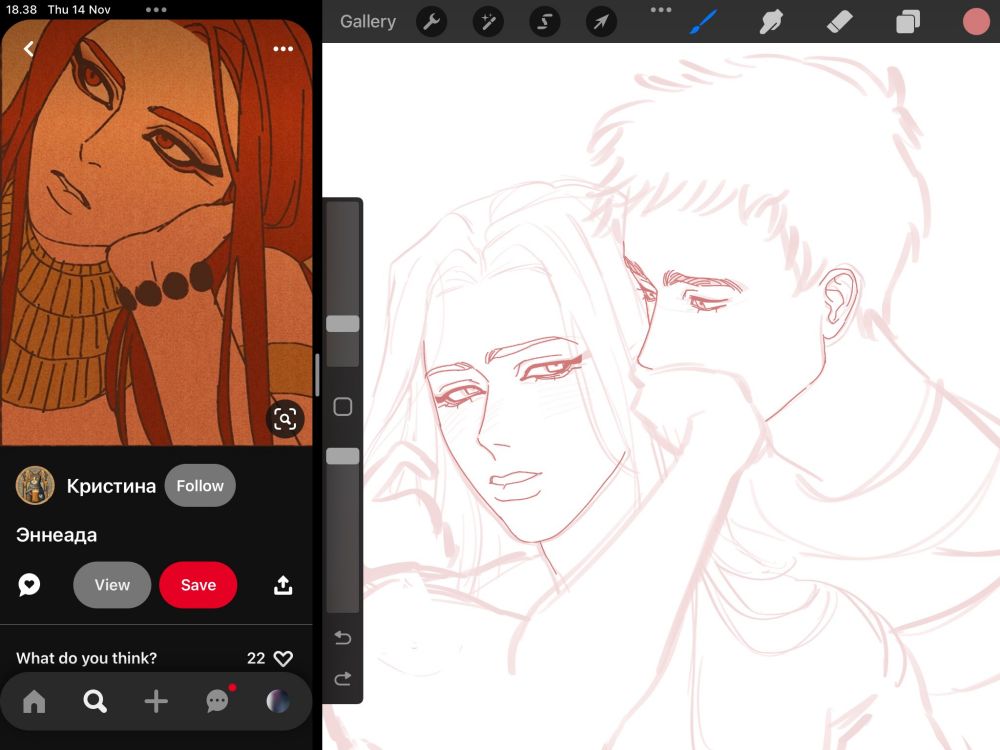Adjust the brush size slider handle
The image size is (1000, 750).
pos(342,324)
